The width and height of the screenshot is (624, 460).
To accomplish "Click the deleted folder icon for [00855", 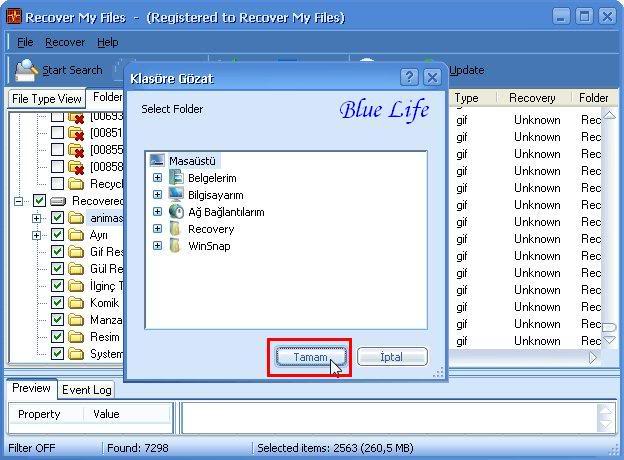I will tap(76, 150).
